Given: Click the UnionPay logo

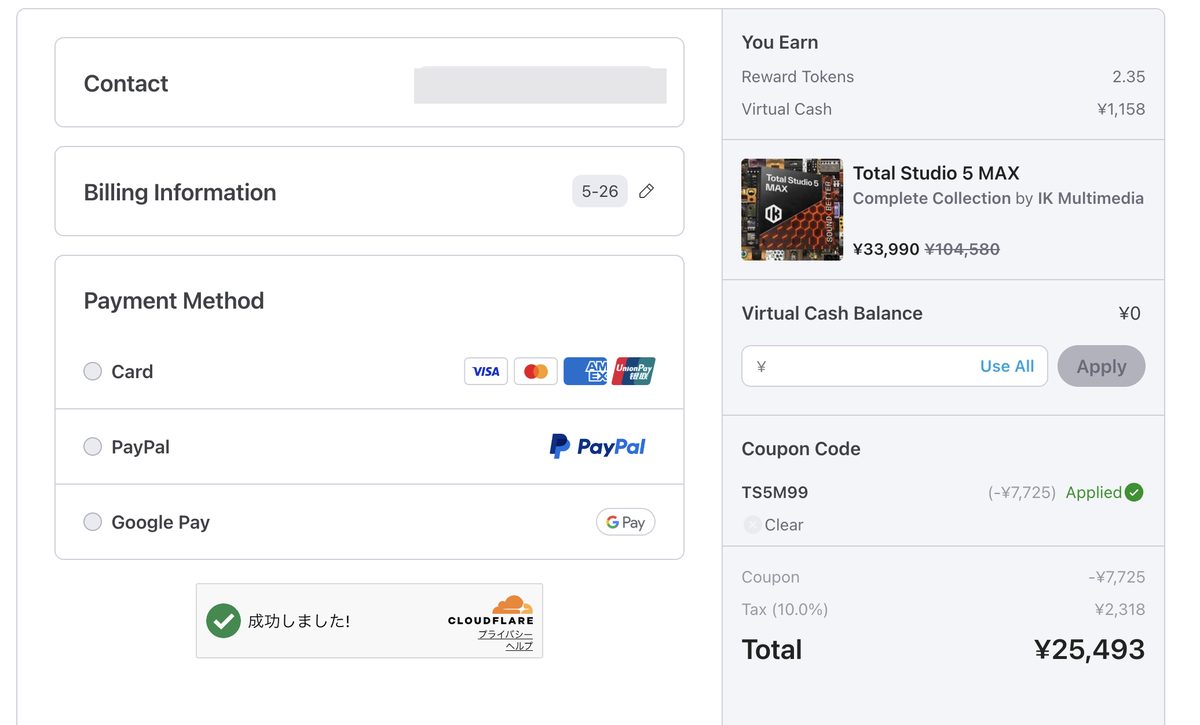Looking at the screenshot, I should (x=634, y=371).
